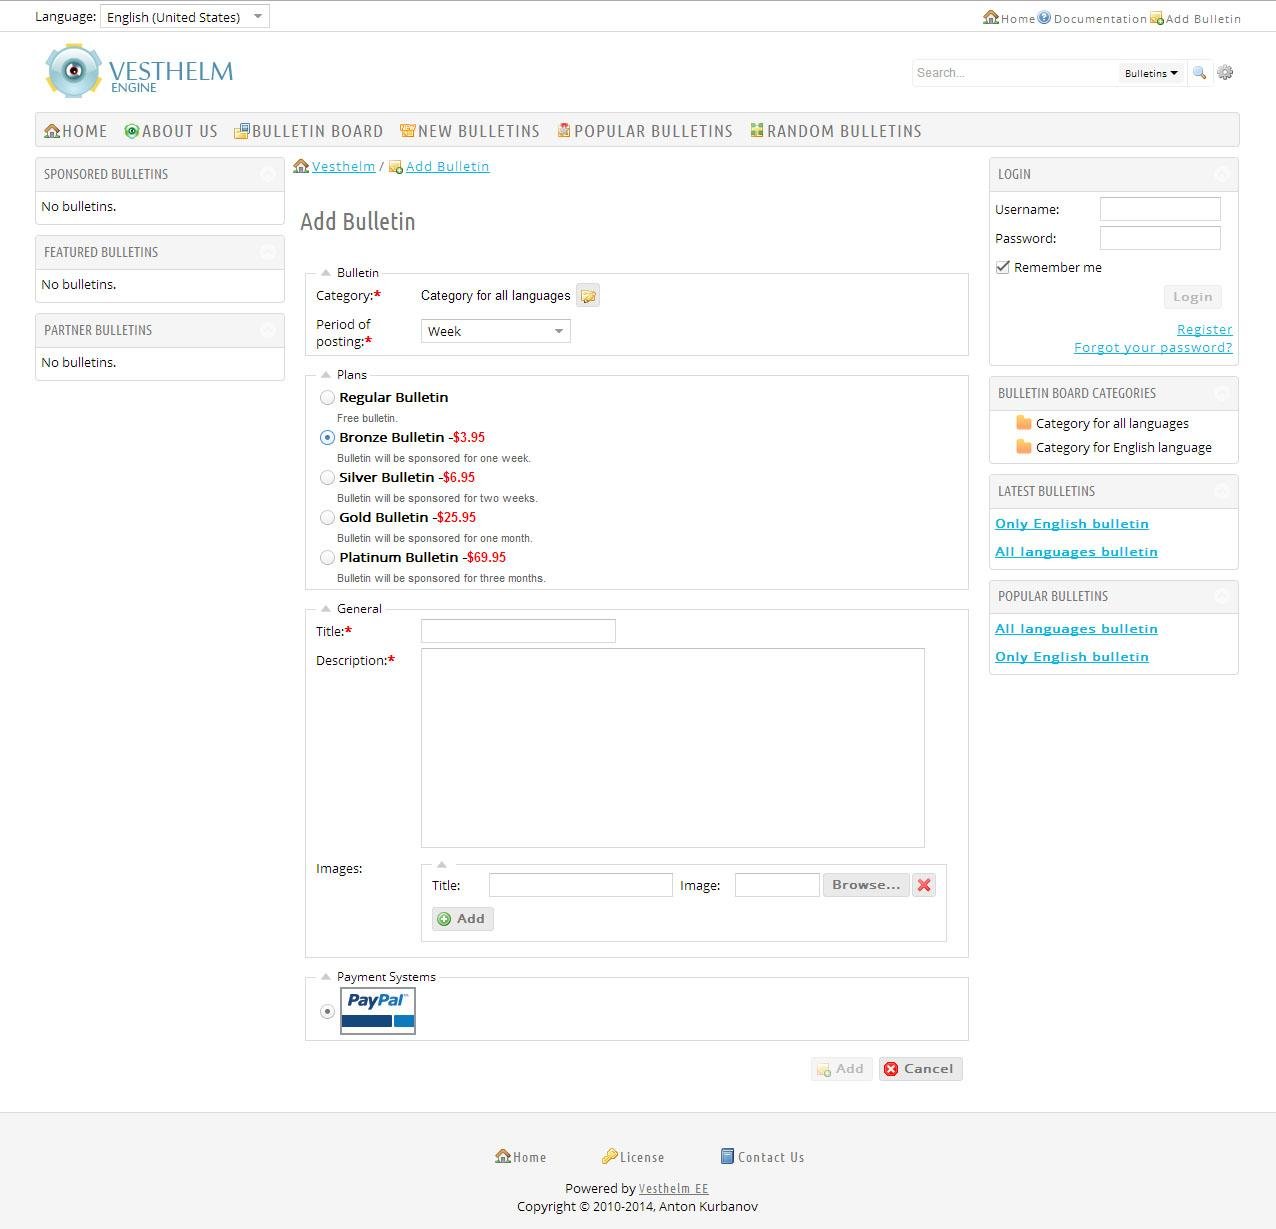Click the Add Bulletin icon in top bar
Viewport: 1276px width, 1229px height.
(1156, 17)
